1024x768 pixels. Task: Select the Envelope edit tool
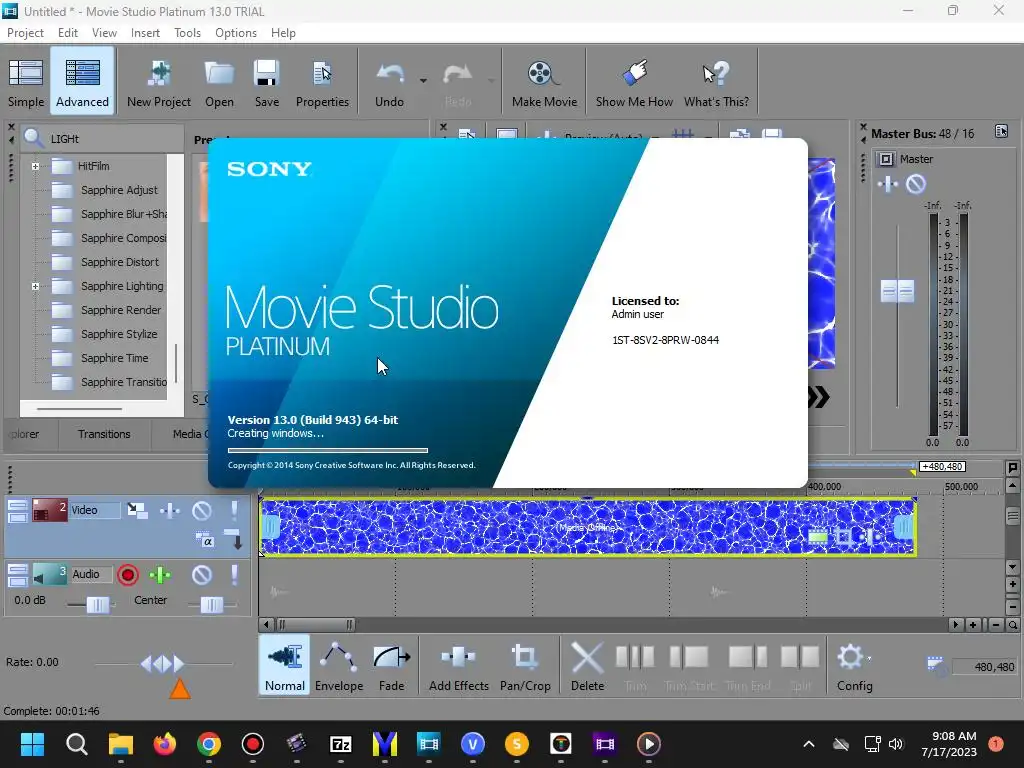339,666
